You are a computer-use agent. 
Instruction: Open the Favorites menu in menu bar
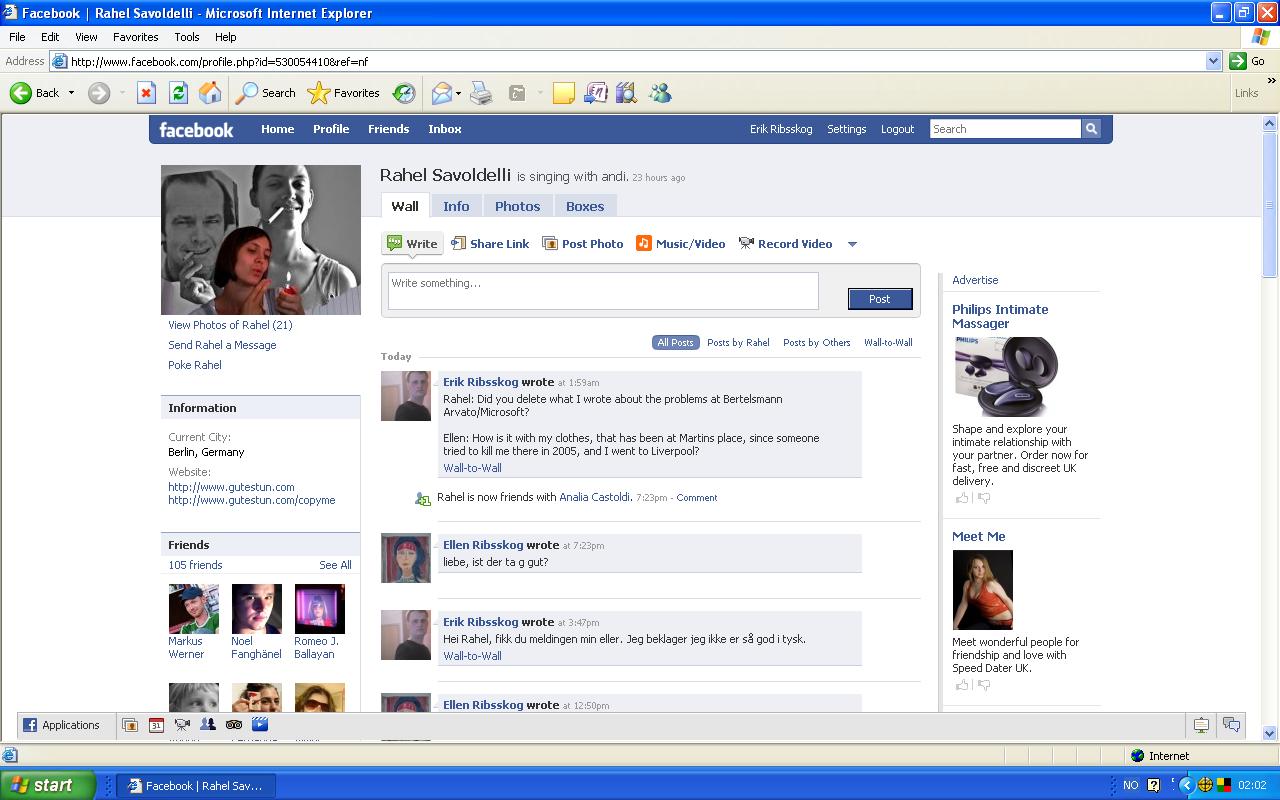[x=135, y=37]
